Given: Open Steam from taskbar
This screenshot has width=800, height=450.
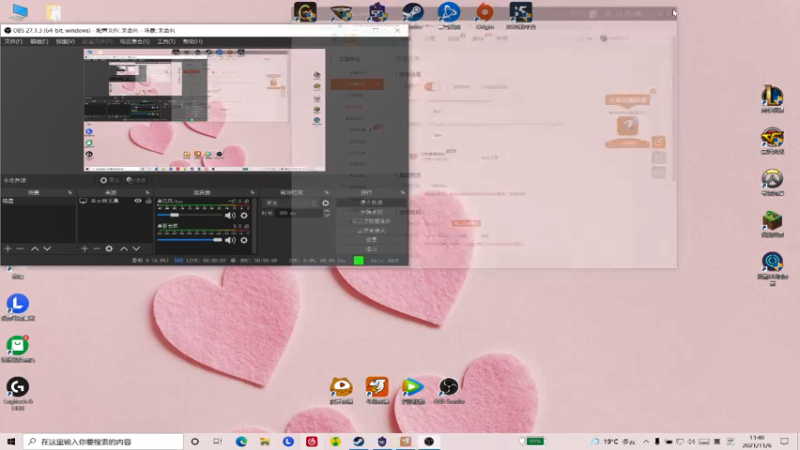Looking at the screenshot, I should coord(359,441).
